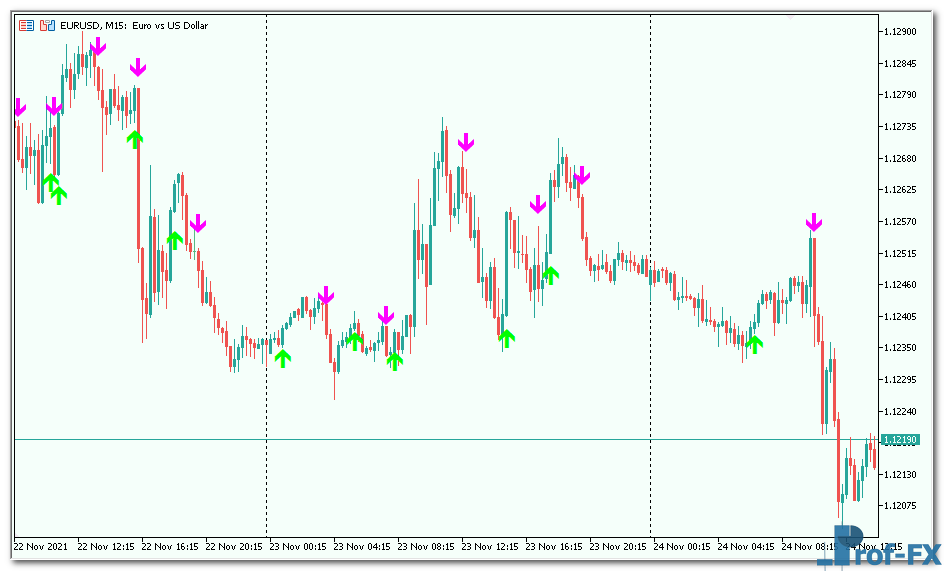Select the 22 Nov 2021 time label
Viewport: 944px width, 571px height.
click(x=42, y=547)
